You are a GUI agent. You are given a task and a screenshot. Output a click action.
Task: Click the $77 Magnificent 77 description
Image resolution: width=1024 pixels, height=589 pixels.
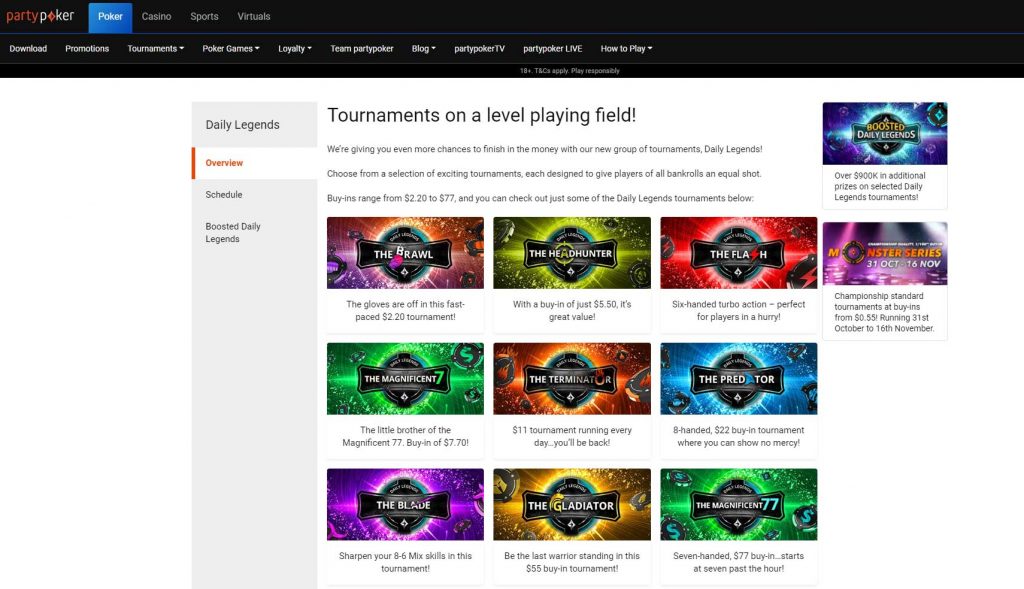pyautogui.click(x=739, y=562)
